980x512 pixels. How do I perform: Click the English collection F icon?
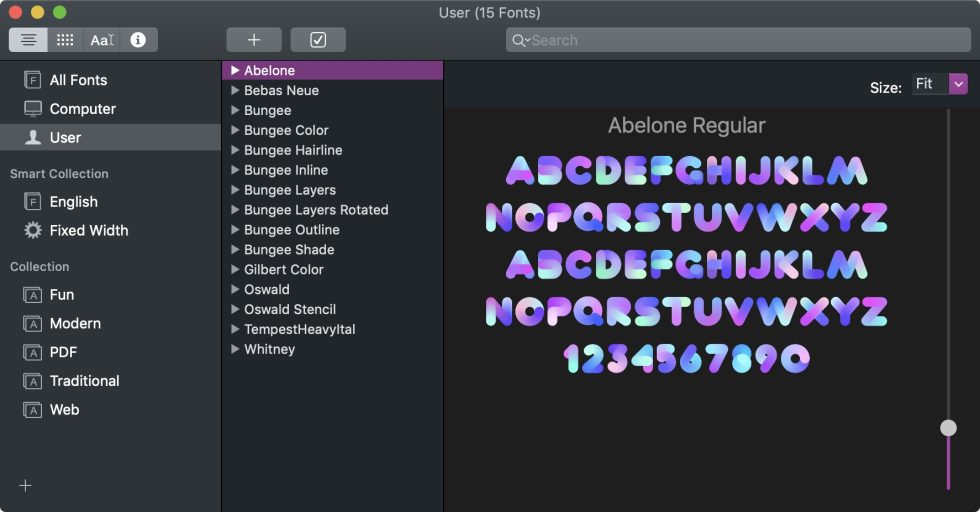pyautogui.click(x=32, y=202)
